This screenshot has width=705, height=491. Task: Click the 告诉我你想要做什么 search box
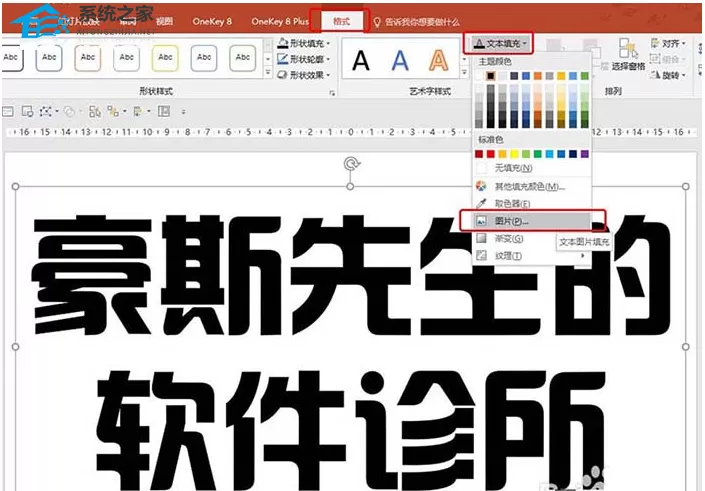tap(416, 22)
